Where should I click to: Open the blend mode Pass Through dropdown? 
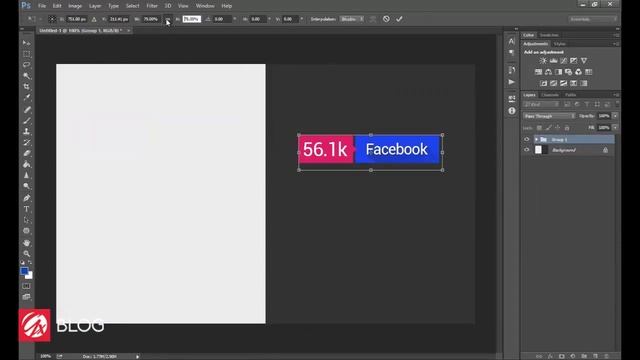click(x=549, y=116)
